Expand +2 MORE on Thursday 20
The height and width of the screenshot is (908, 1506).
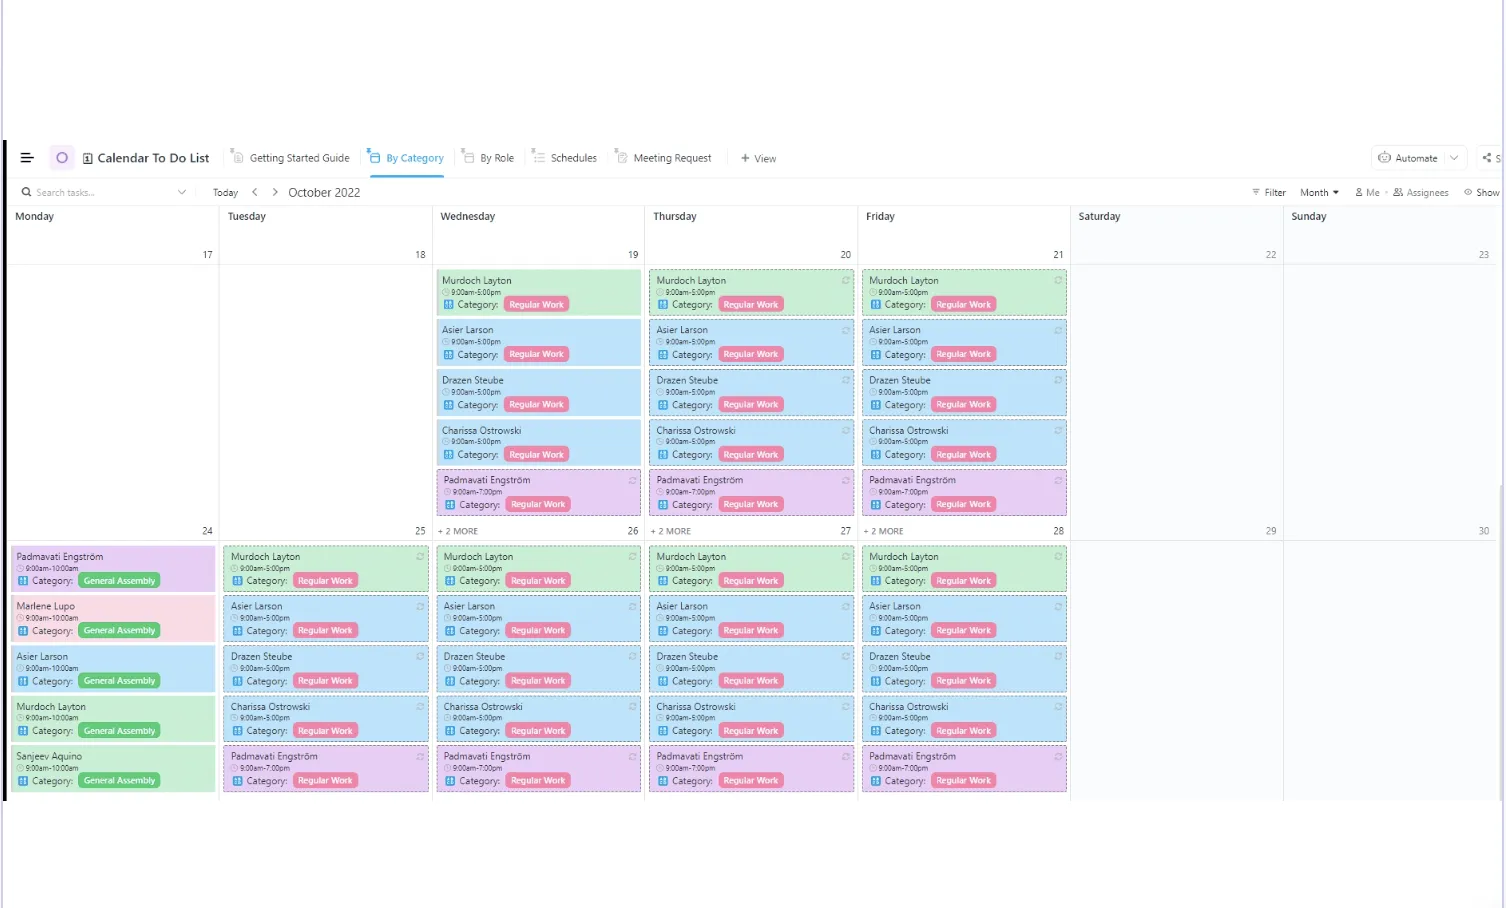pyautogui.click(x=671, y=531)
